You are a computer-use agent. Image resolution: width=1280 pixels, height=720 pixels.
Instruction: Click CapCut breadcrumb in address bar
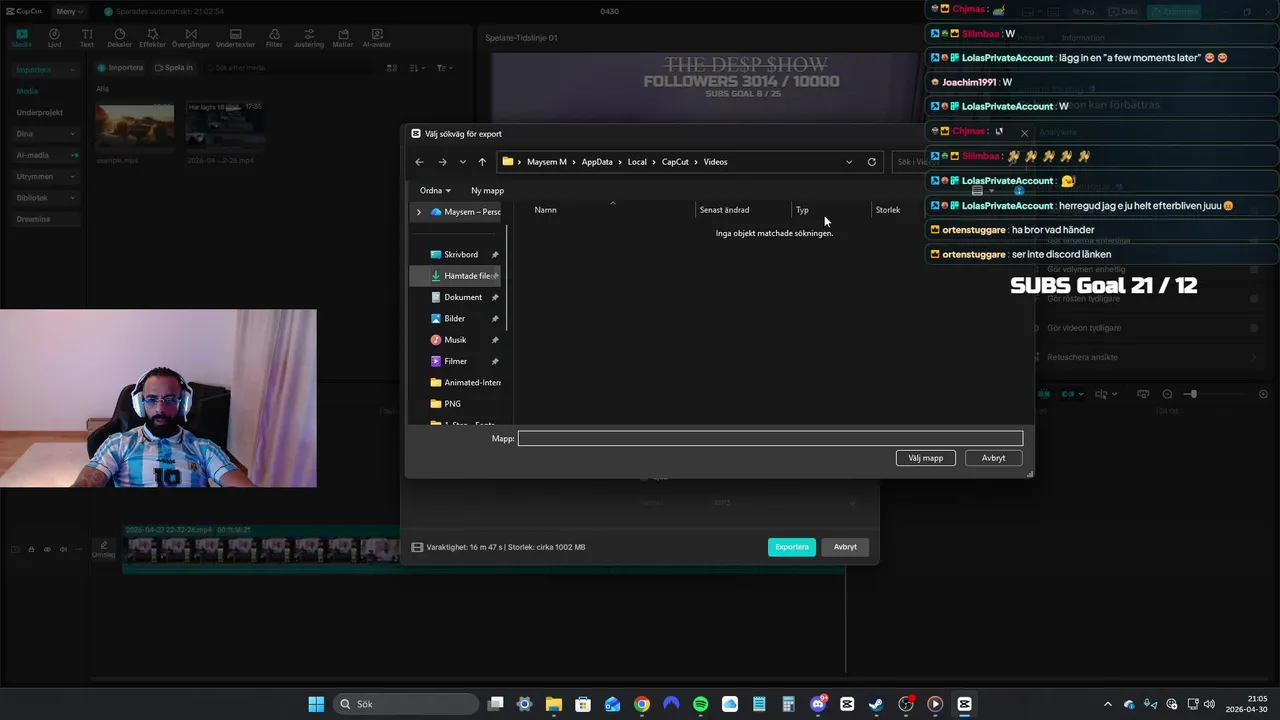pyautogui.click(x=675, y=162)
